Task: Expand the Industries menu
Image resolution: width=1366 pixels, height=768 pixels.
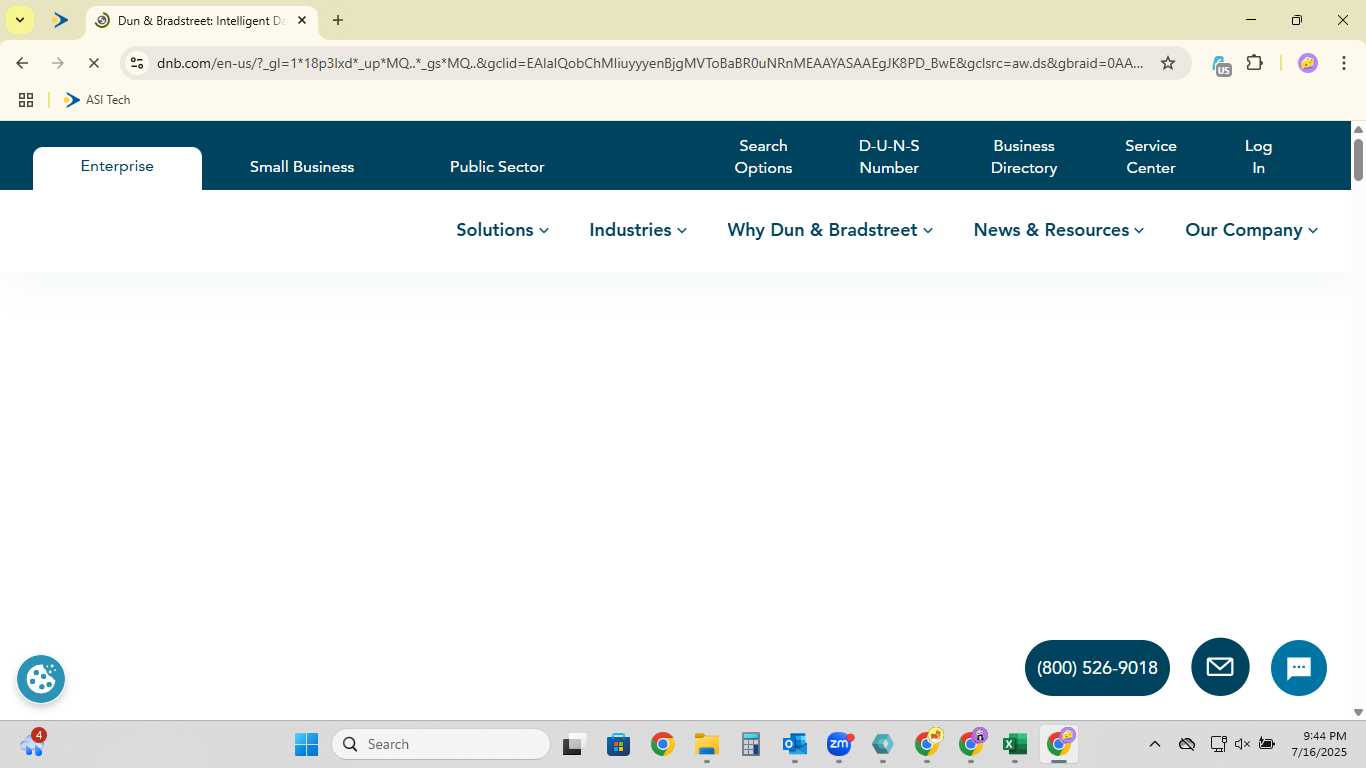Action: (638, 230)
